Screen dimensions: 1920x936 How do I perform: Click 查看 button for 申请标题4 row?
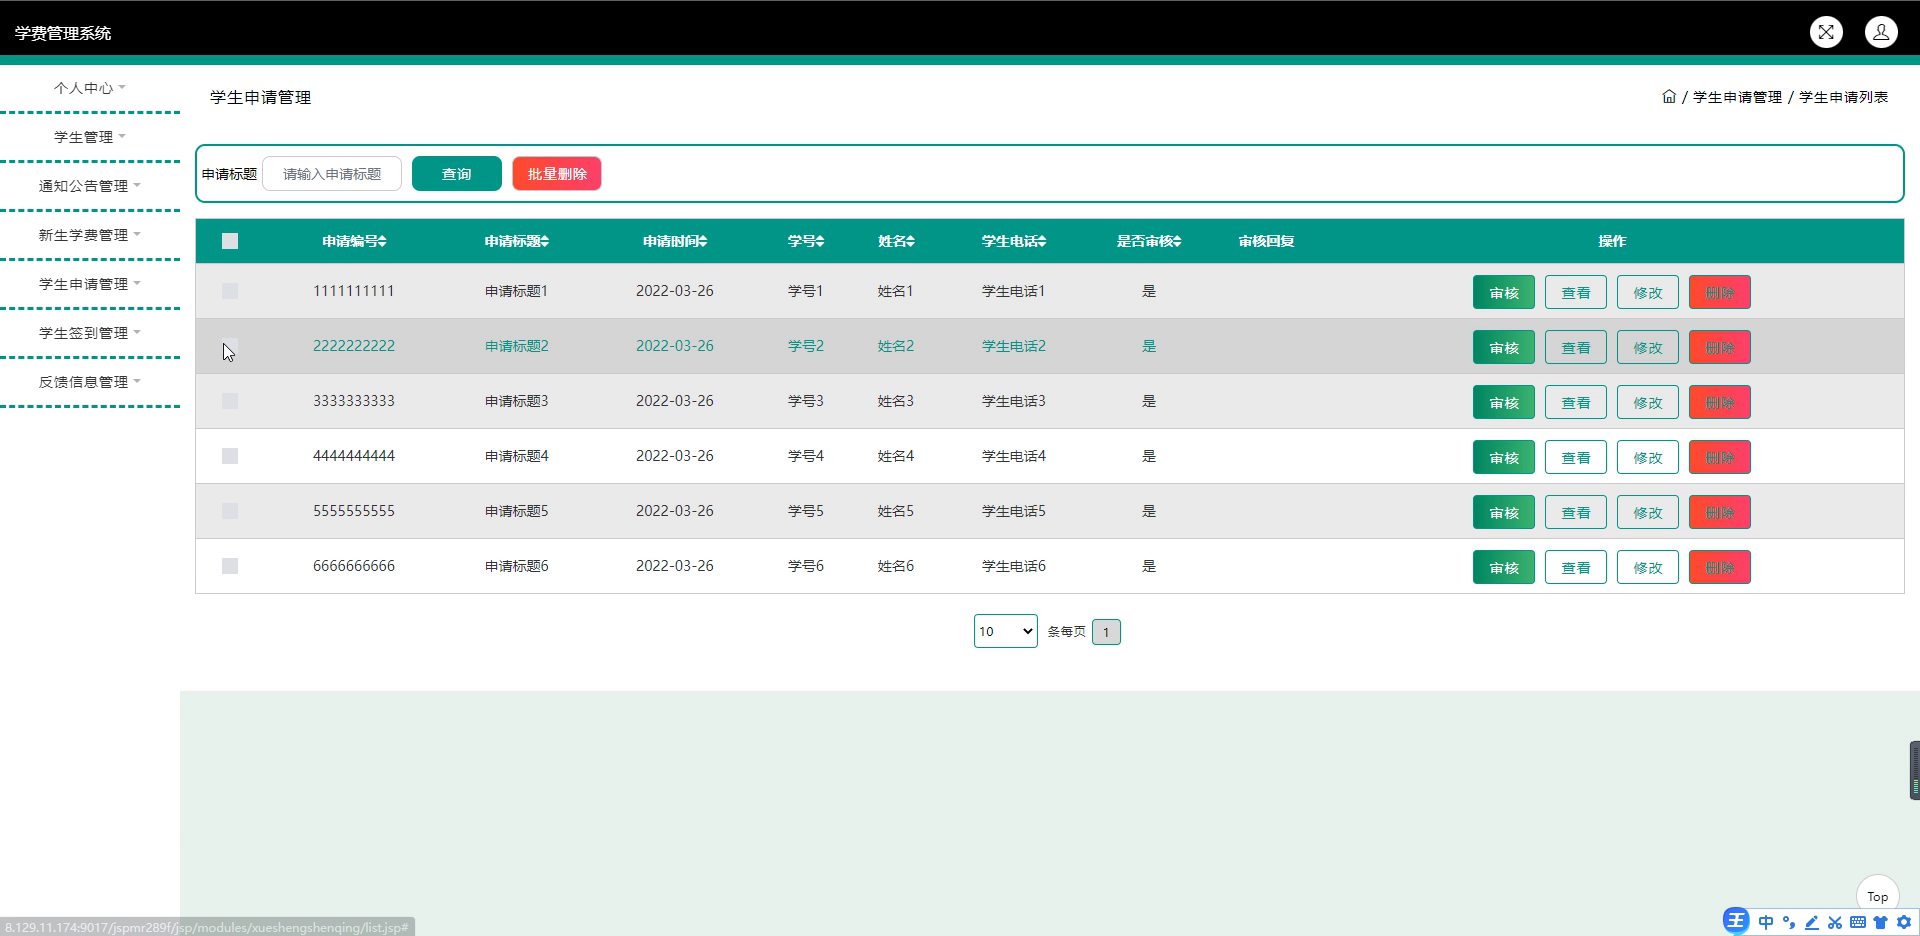click(x=1576, y=458)
